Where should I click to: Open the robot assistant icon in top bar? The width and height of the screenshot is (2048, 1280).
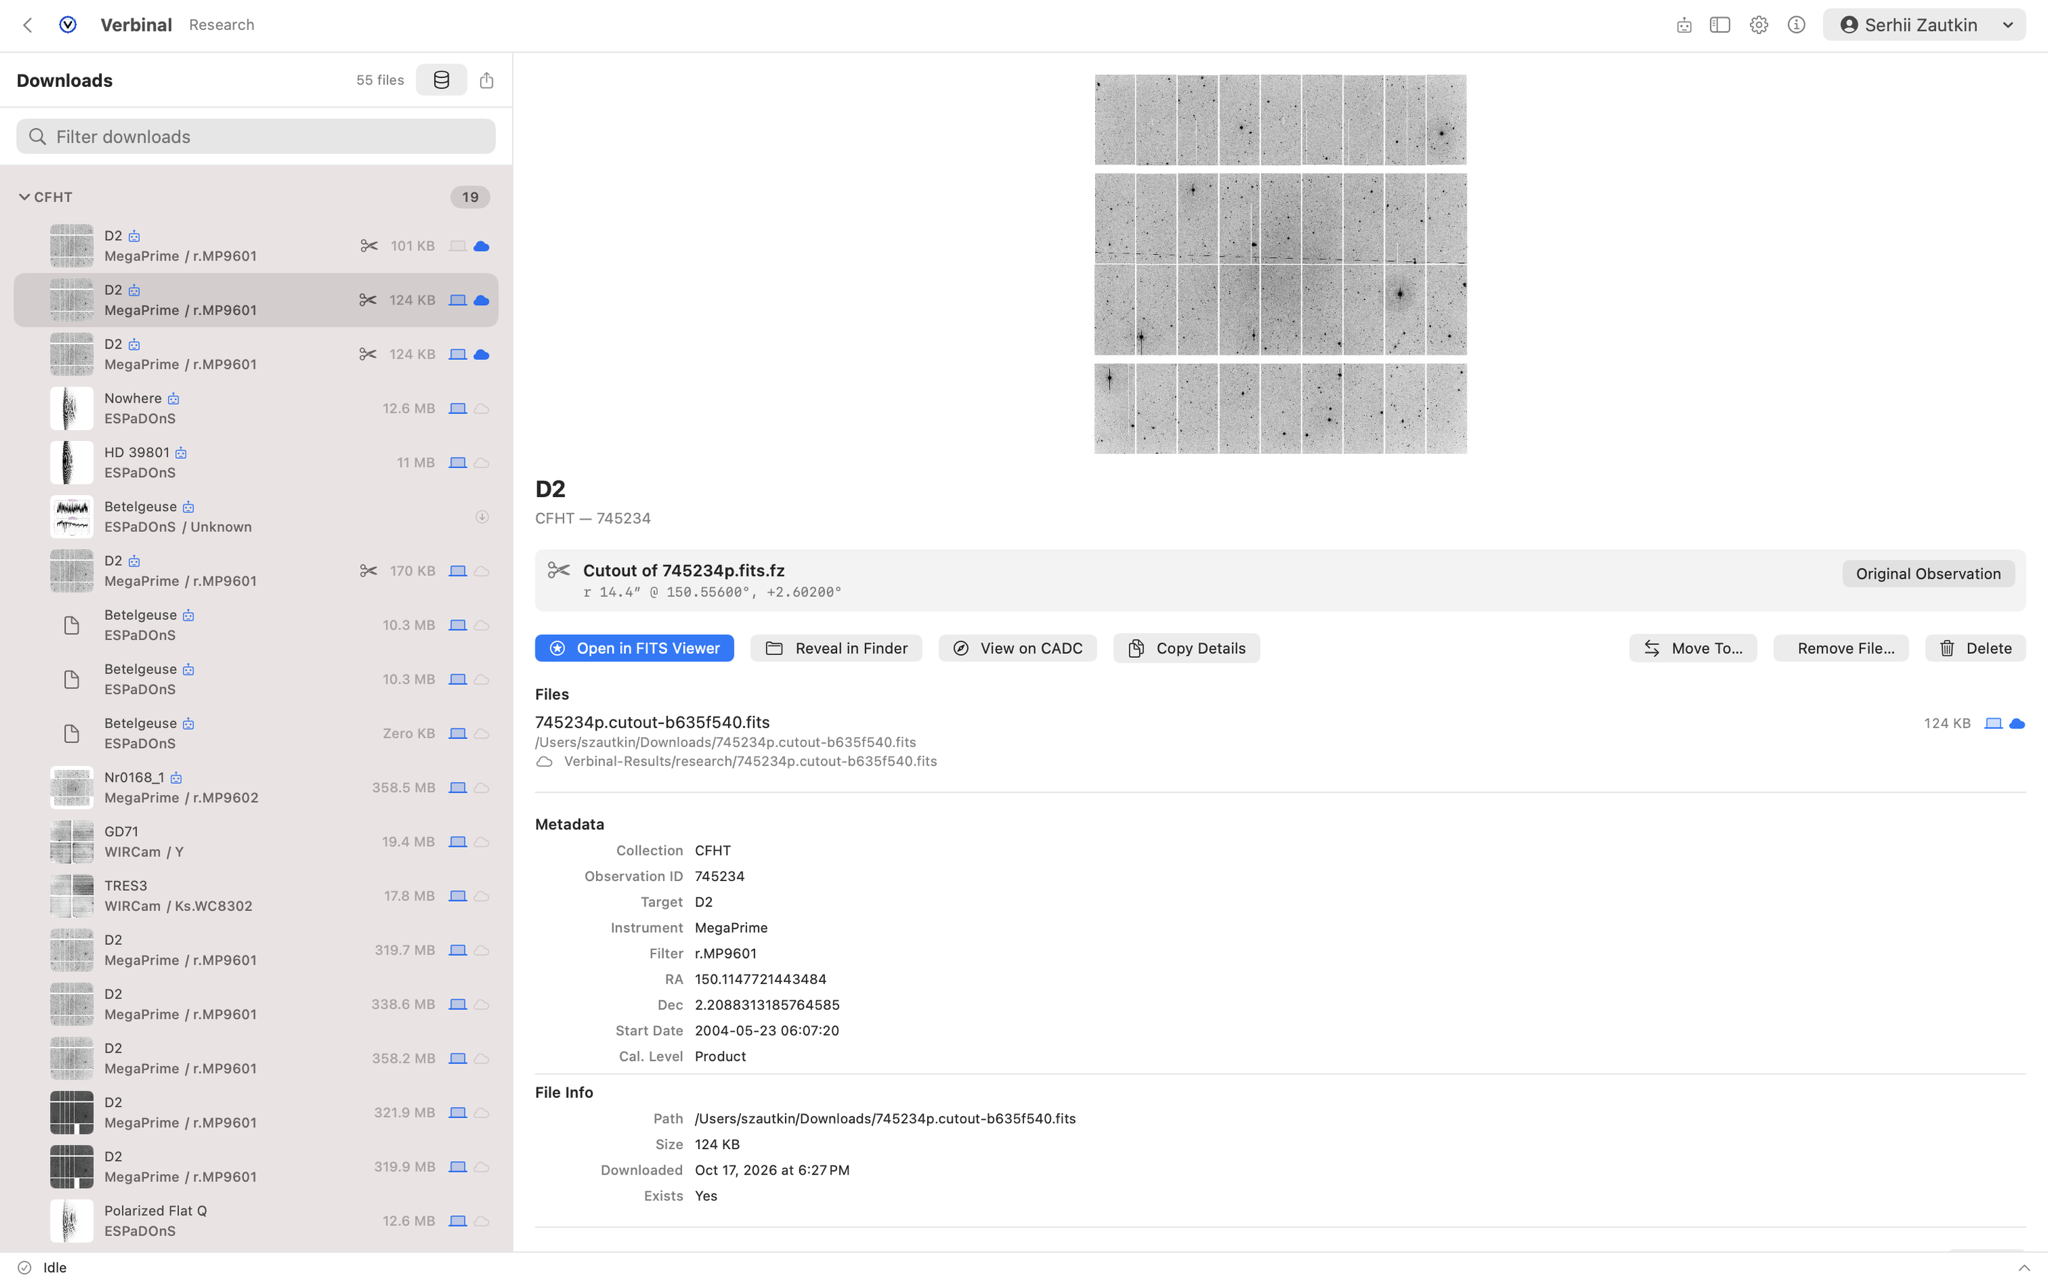[1684, 25]
